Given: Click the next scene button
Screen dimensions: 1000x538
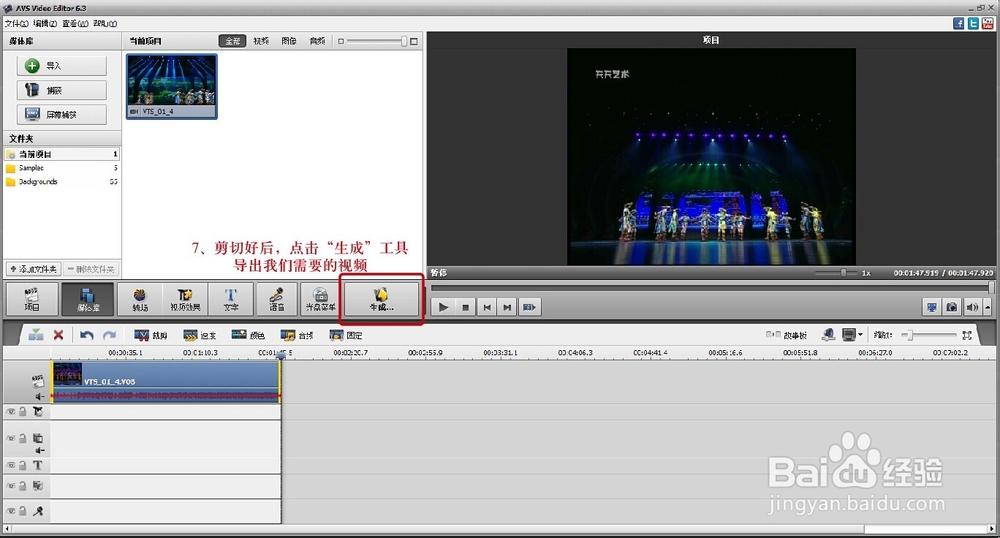Looking at the screenshot, I should coord(529,307).
